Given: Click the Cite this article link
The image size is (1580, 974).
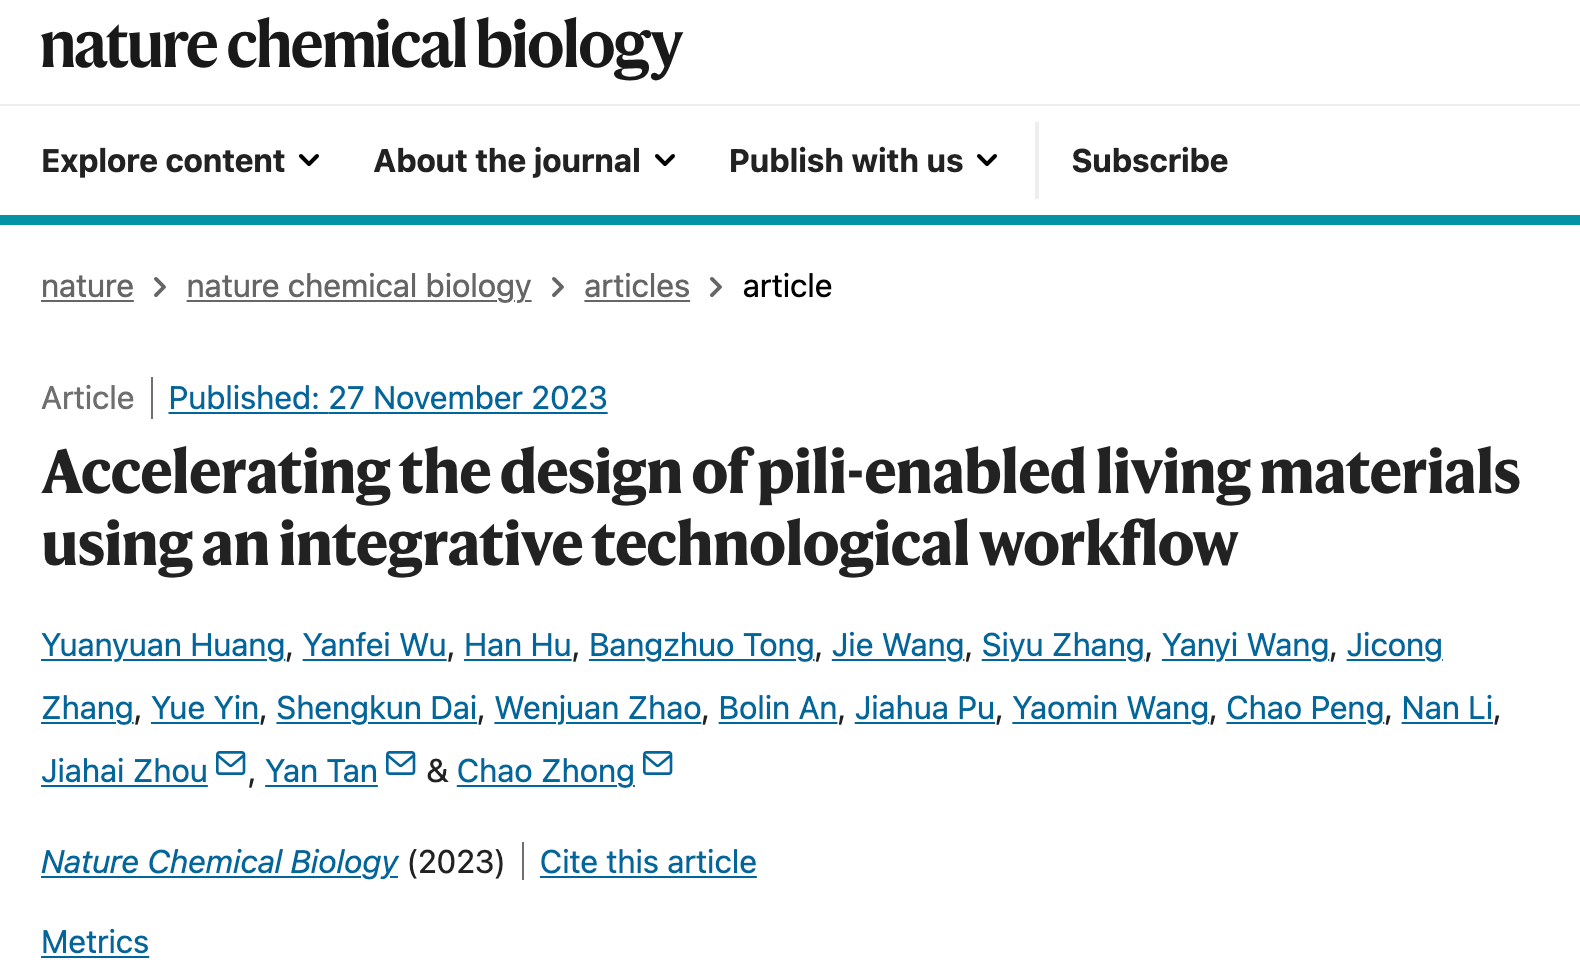Looking at the screenshot, I should pos(648,862).
